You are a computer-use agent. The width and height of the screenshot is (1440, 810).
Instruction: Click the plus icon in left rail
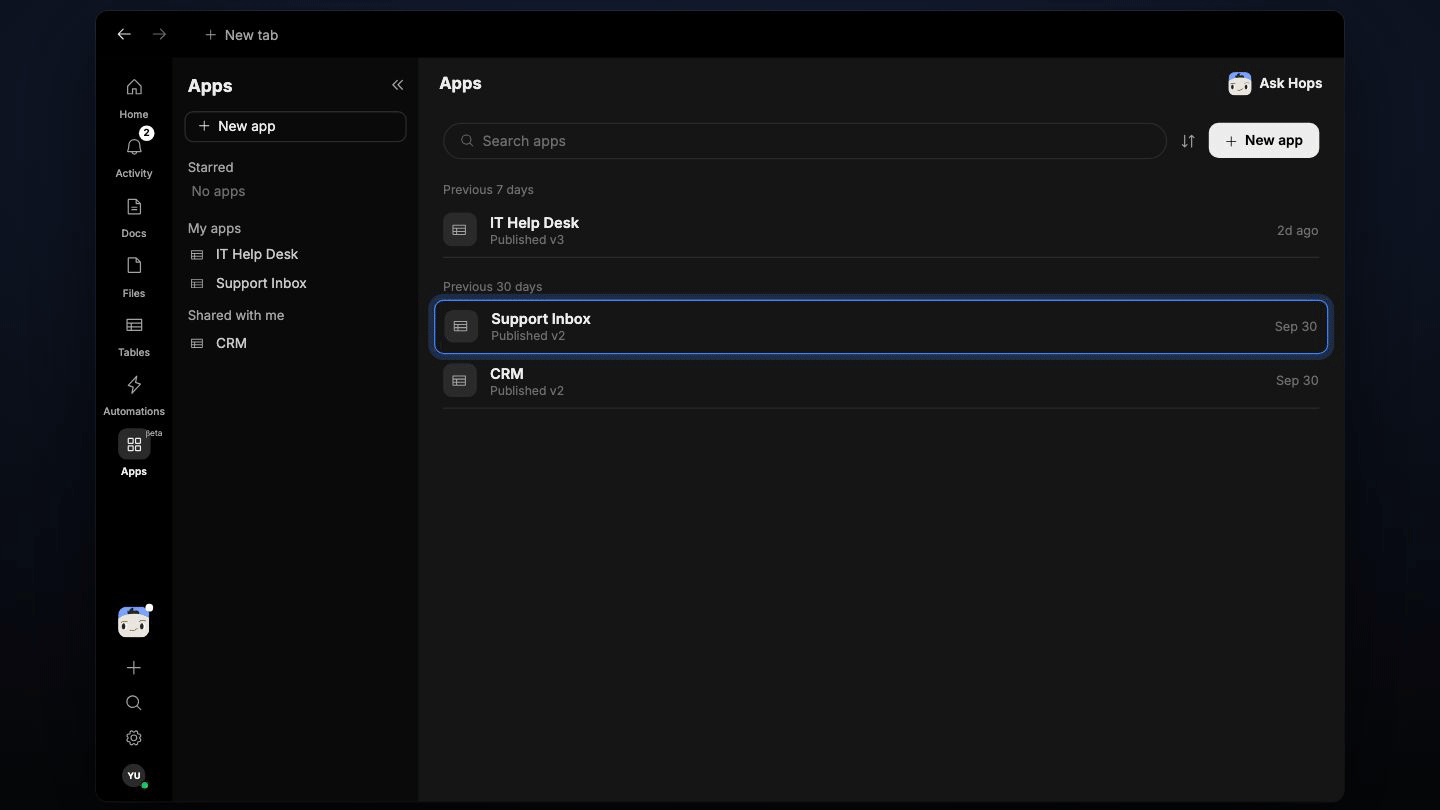pyautogui.click(x=134, y=668)
